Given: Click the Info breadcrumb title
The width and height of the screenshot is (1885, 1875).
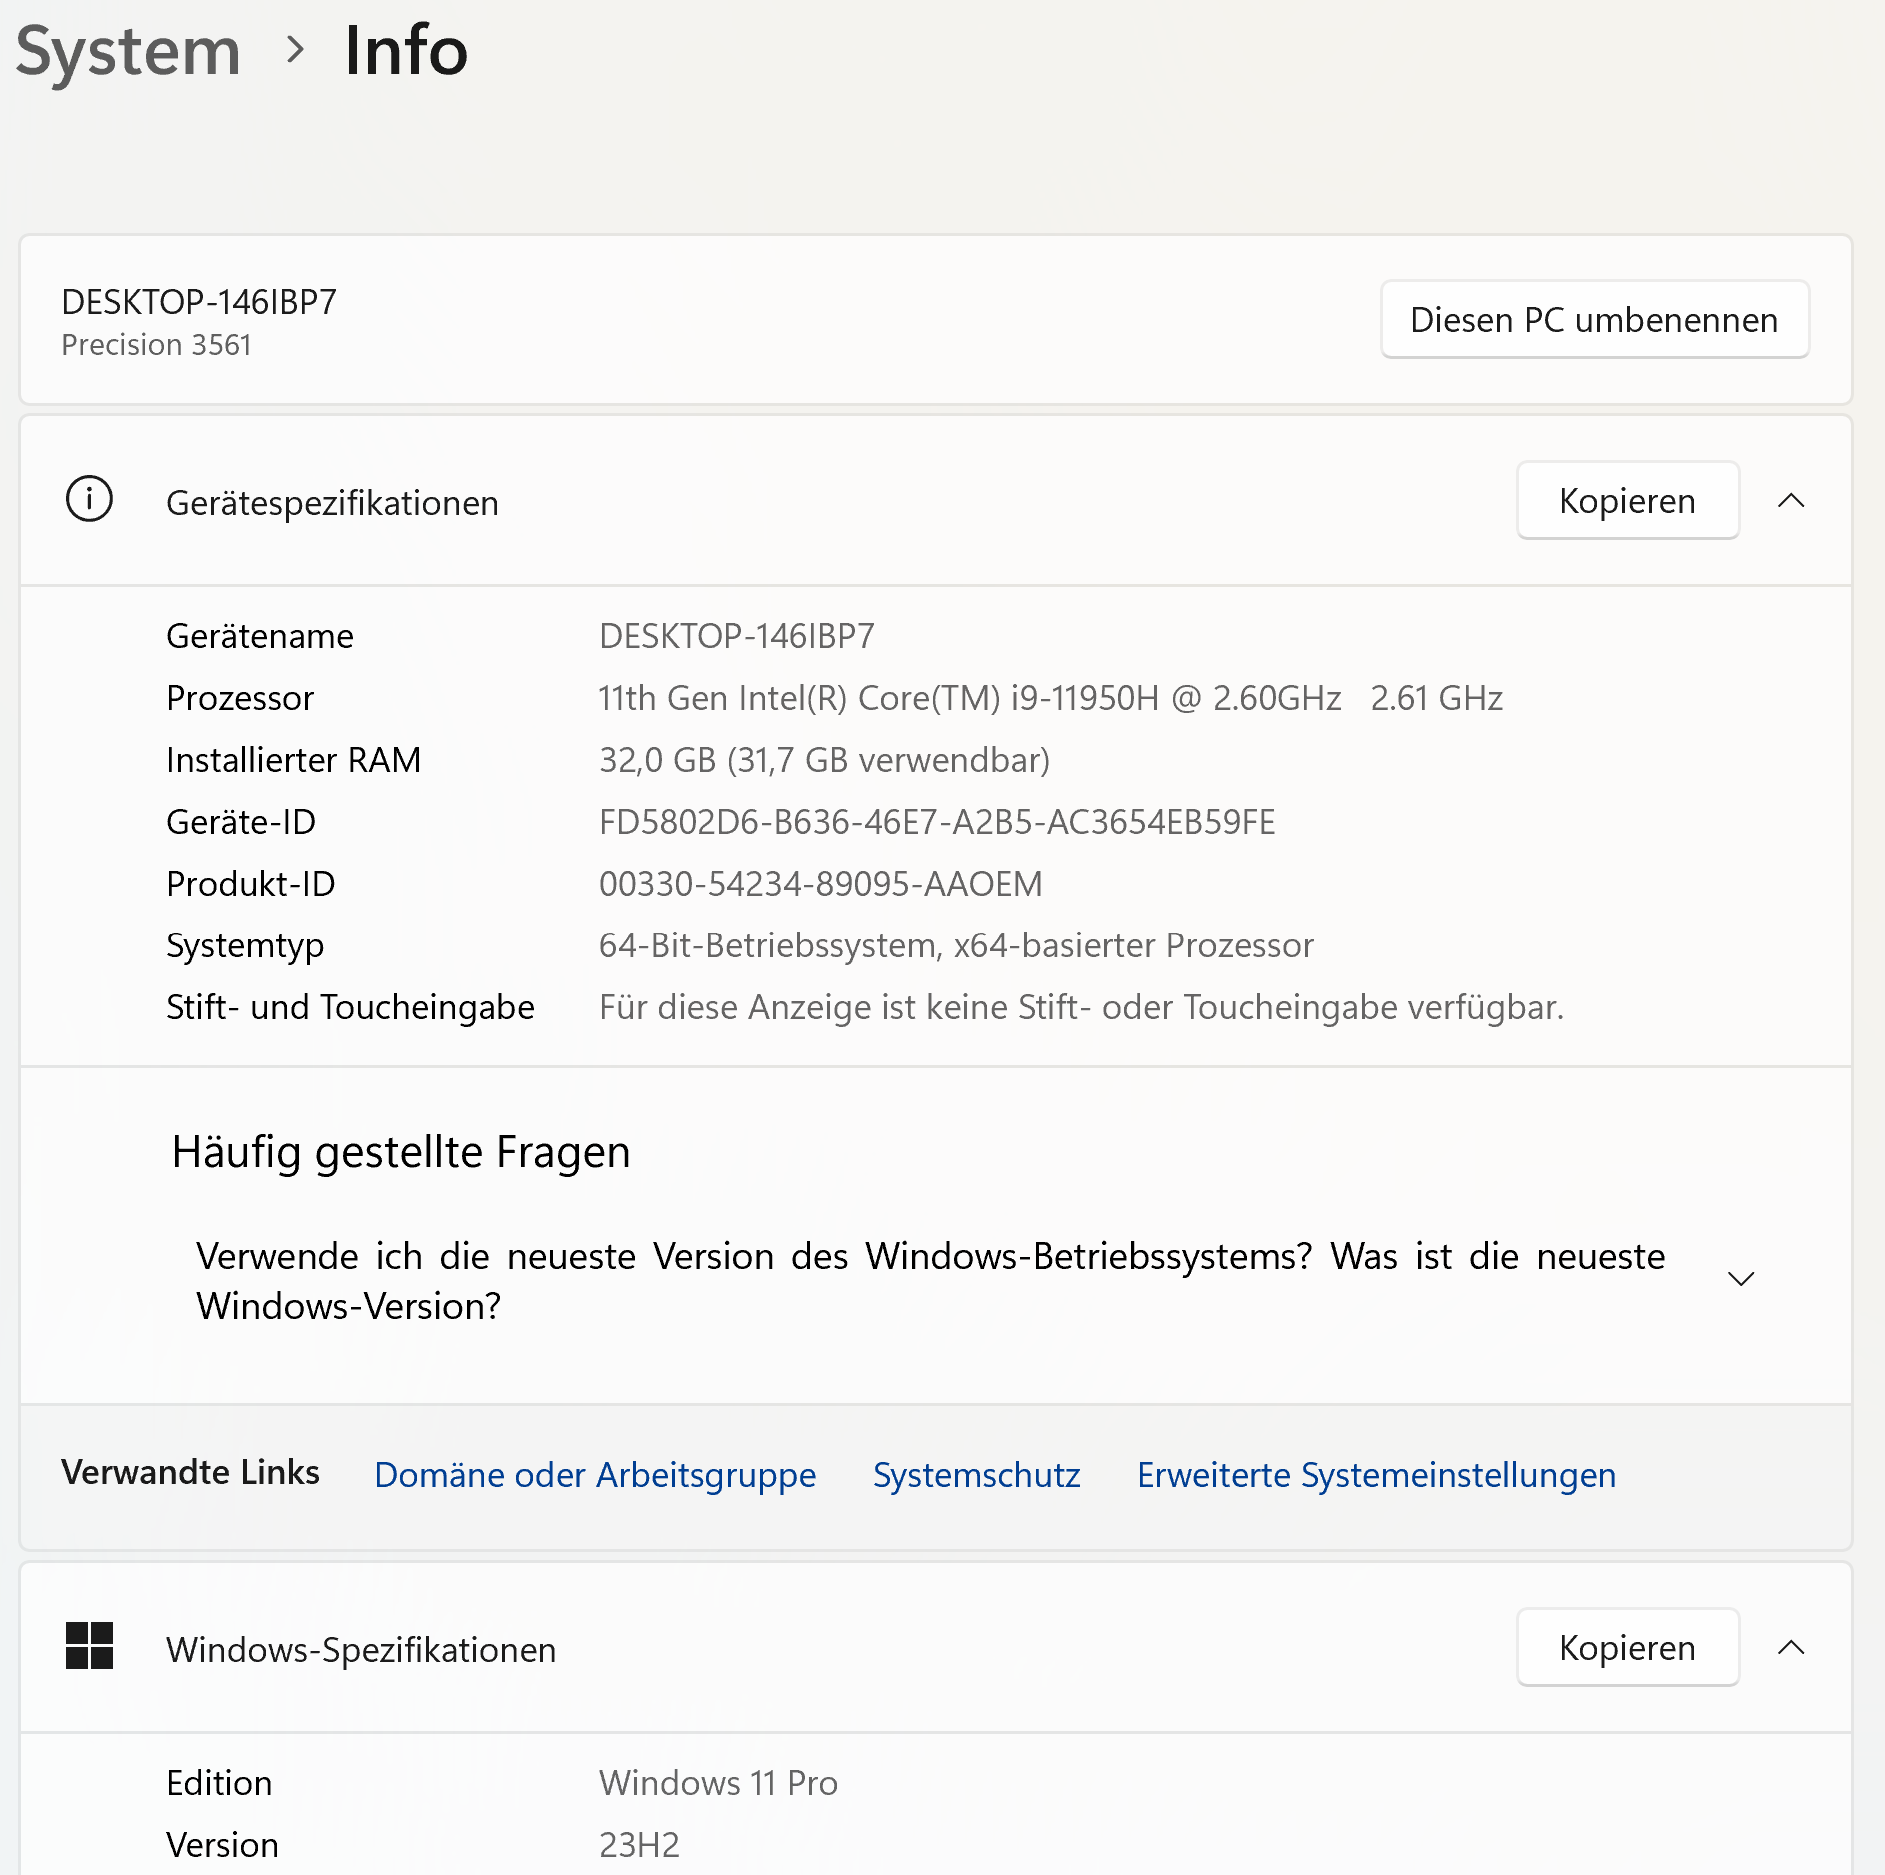Looking at the screenshot, I should tap(406, 50).
